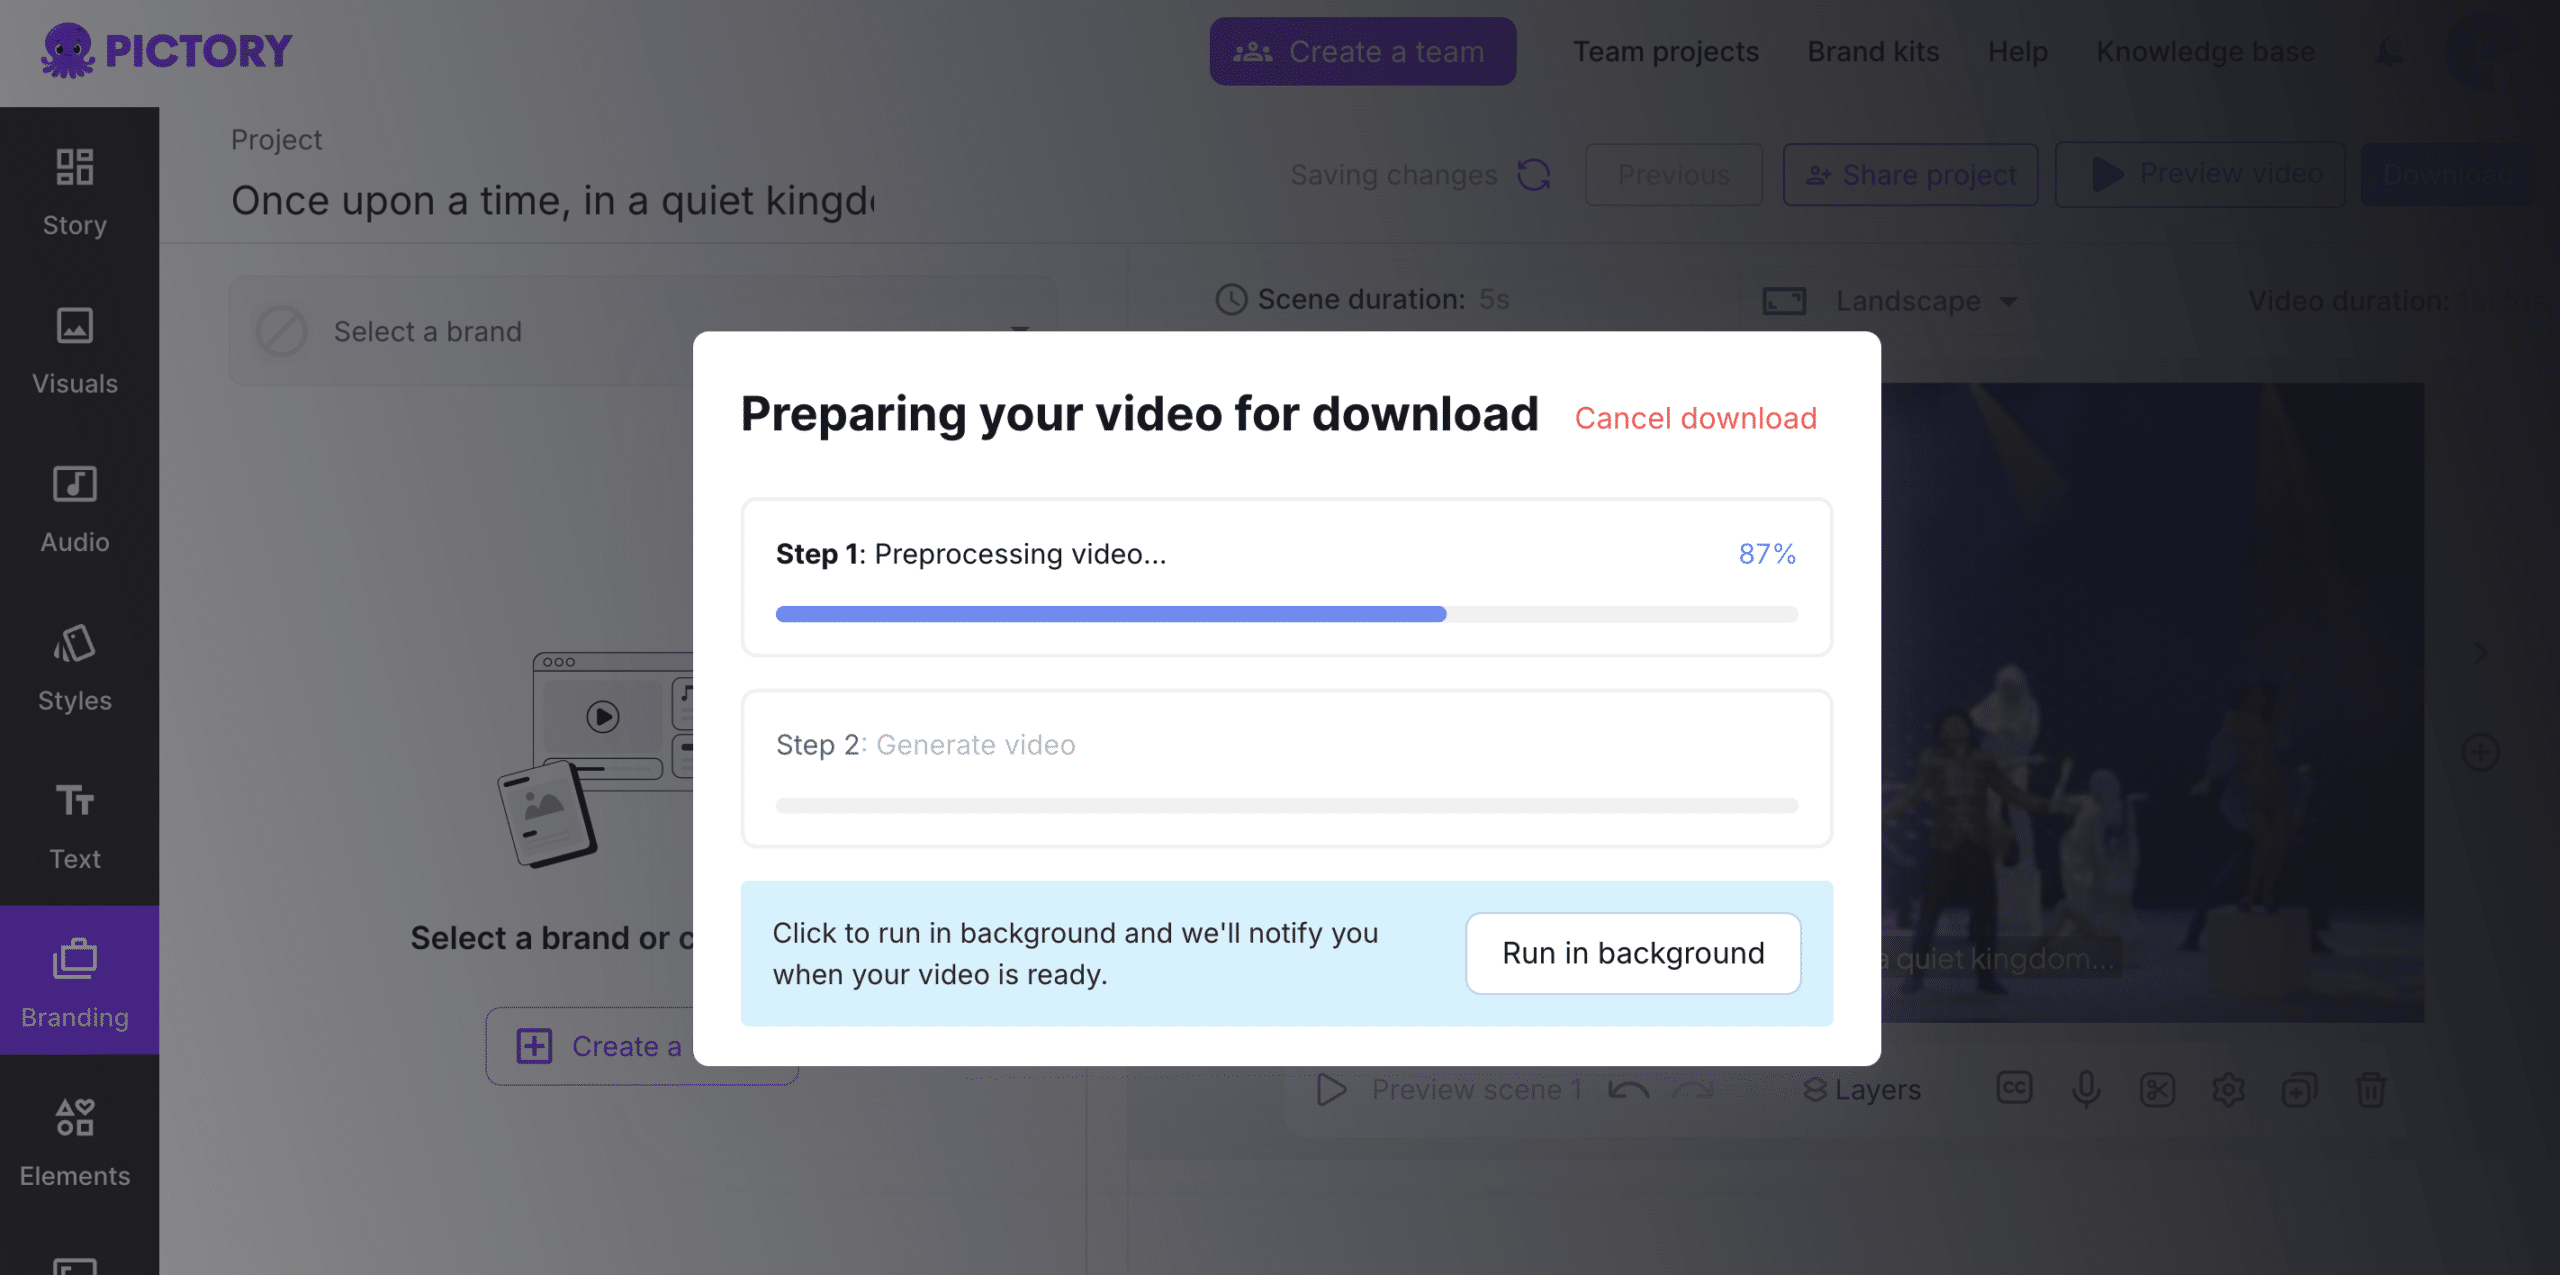Duplicate the scene with the copy icon

pyautogui.click(x=2301, y=1090)
